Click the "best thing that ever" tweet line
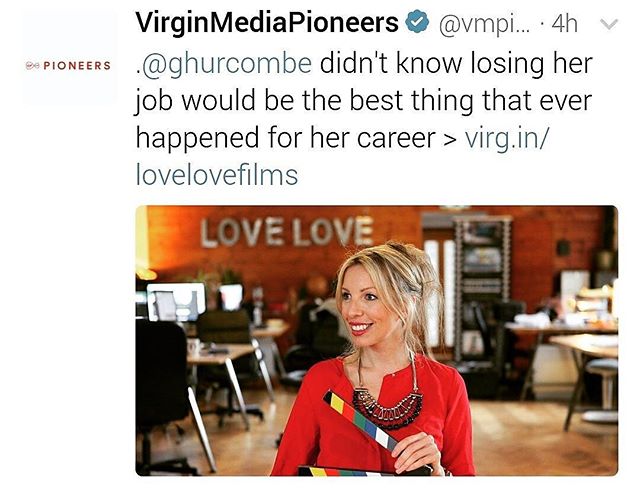Image resolution: width=640 pixels, height=488 pixels. point(469,100)
